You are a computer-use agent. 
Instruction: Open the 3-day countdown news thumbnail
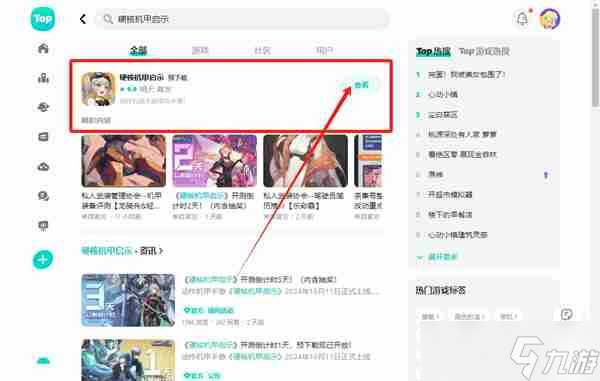128,300
